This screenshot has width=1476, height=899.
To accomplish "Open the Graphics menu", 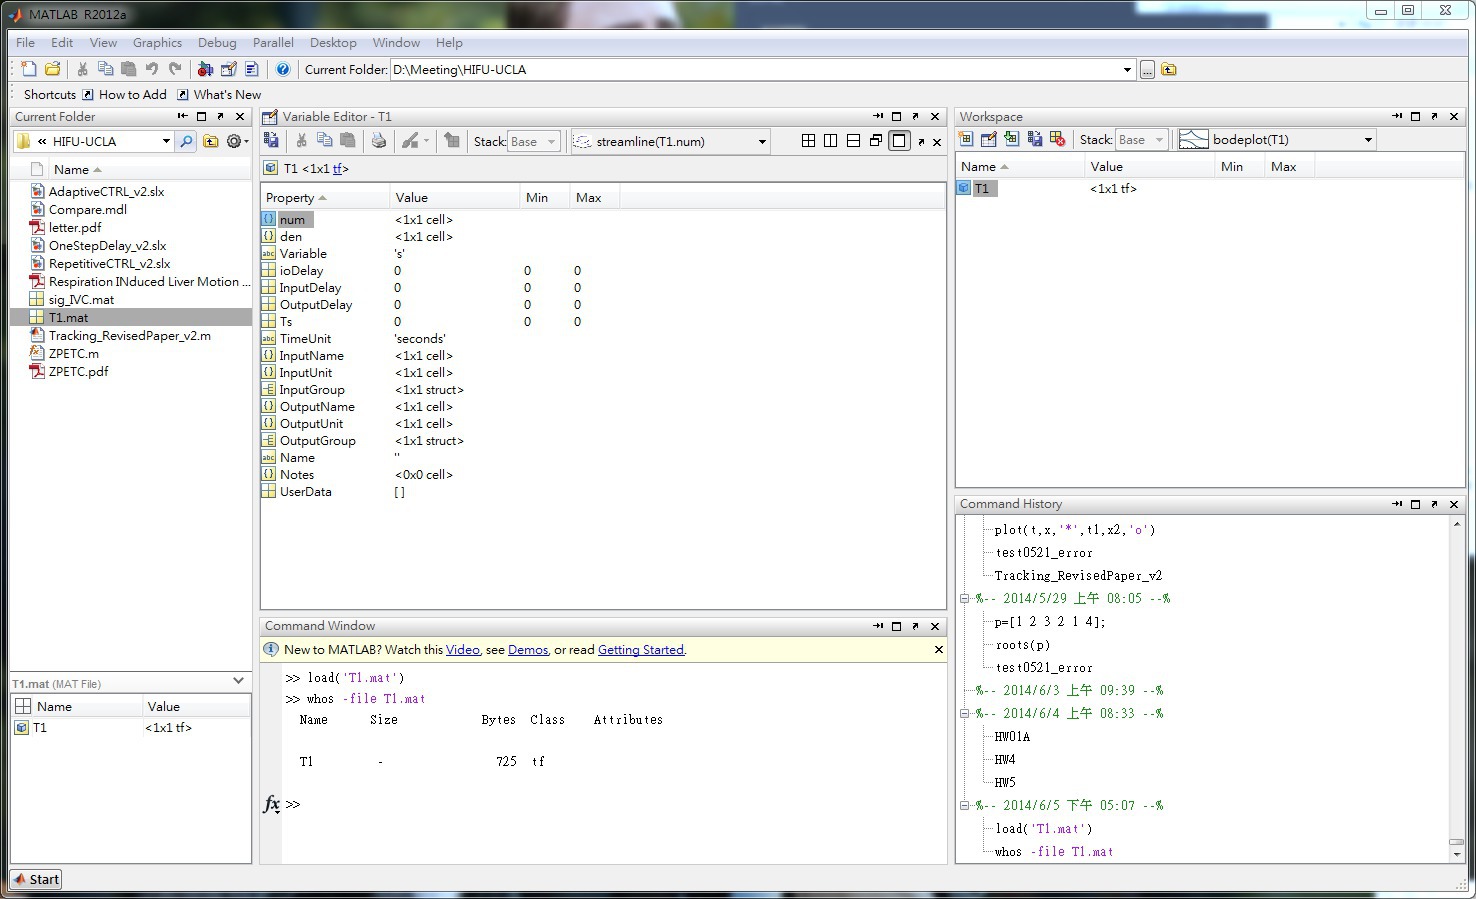I will (x=157, y=43).
